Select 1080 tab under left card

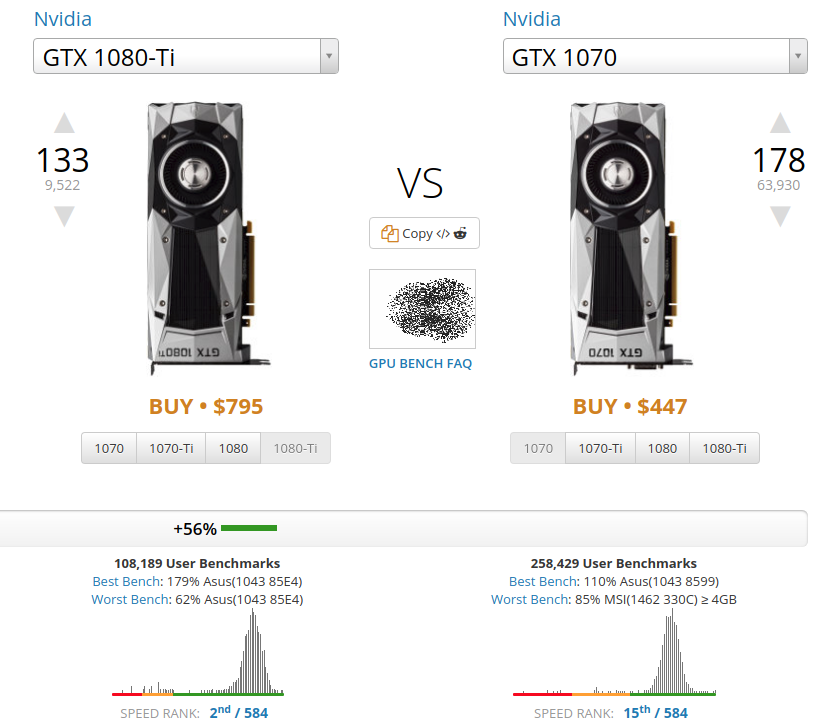(x=233, y=448)
